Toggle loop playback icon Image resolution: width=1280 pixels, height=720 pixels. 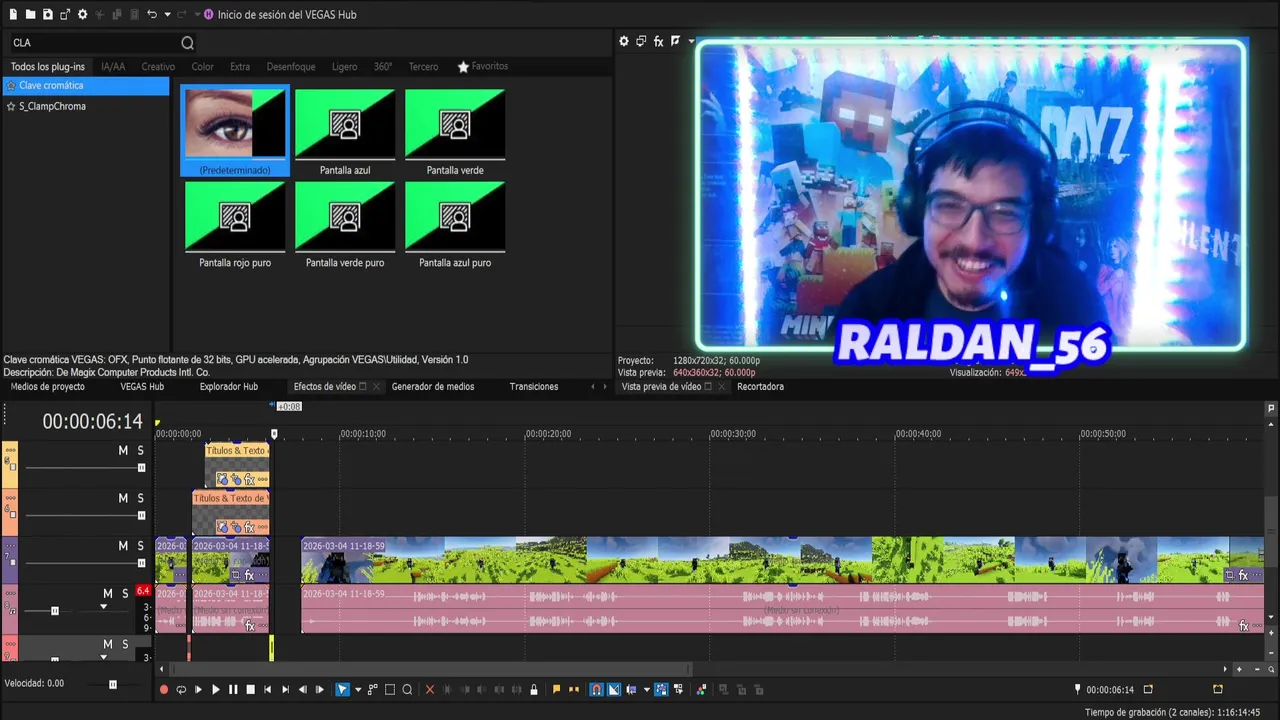[181, 690]
